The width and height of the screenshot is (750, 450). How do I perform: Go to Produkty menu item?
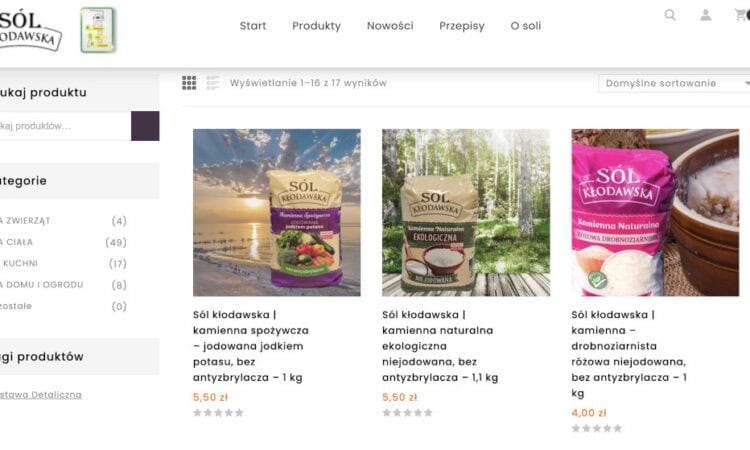(316, 26)
